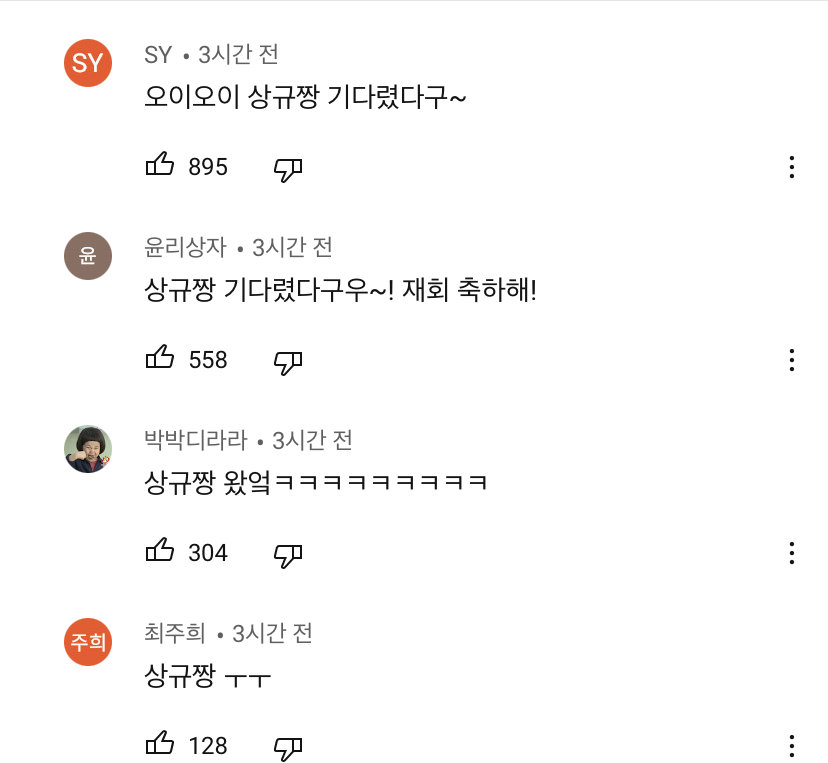Like 박박디라라's comment with 304 likes
Screen dimensions: 828x763
(160, 551)
